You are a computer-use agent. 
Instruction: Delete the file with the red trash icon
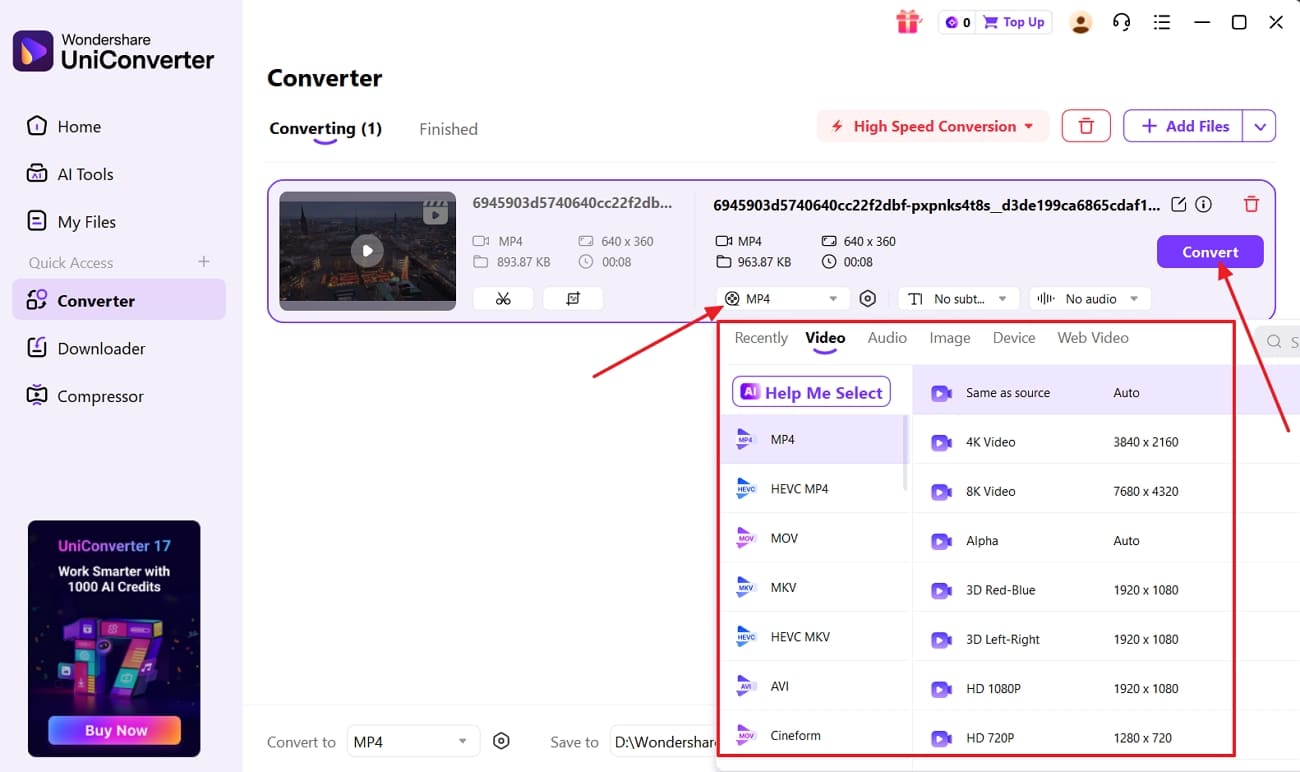click(x=1251, y=204)
